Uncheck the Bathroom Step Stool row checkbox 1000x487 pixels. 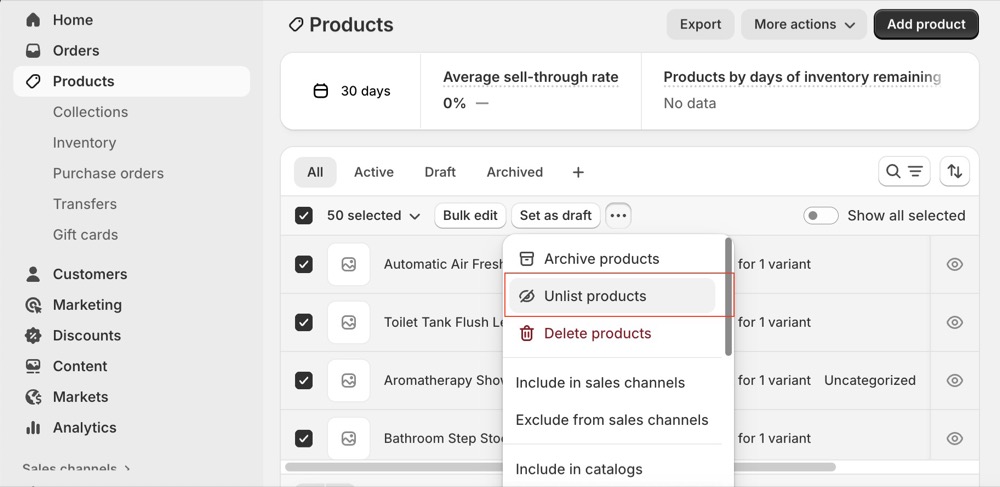[304, 438]
